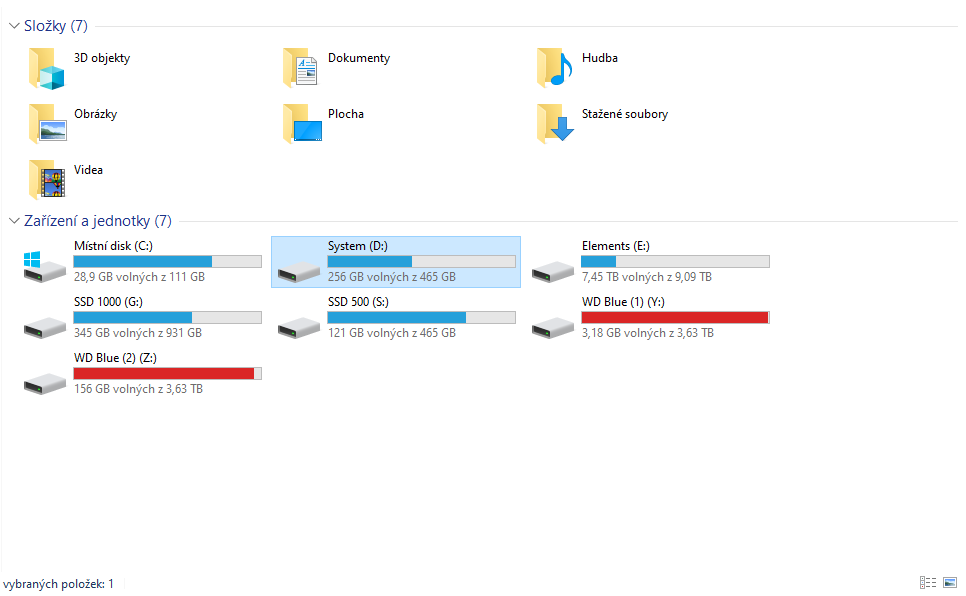This screenshot has height=596, width=966.
Task: Open the Obrázky pictures folder icon
Action: tap(47, 124)
